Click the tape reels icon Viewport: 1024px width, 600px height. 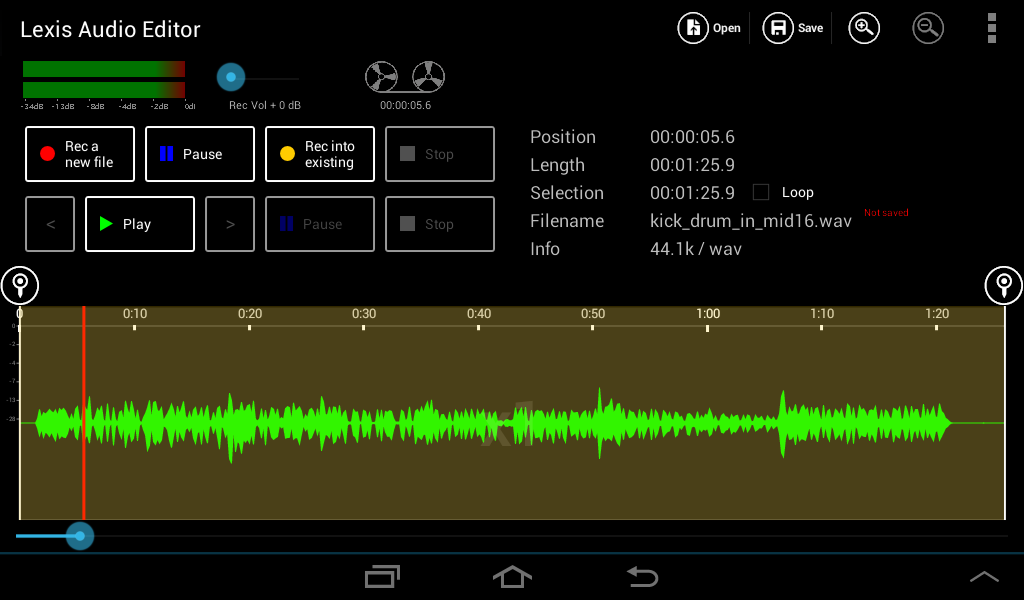[x=405, y=77]
